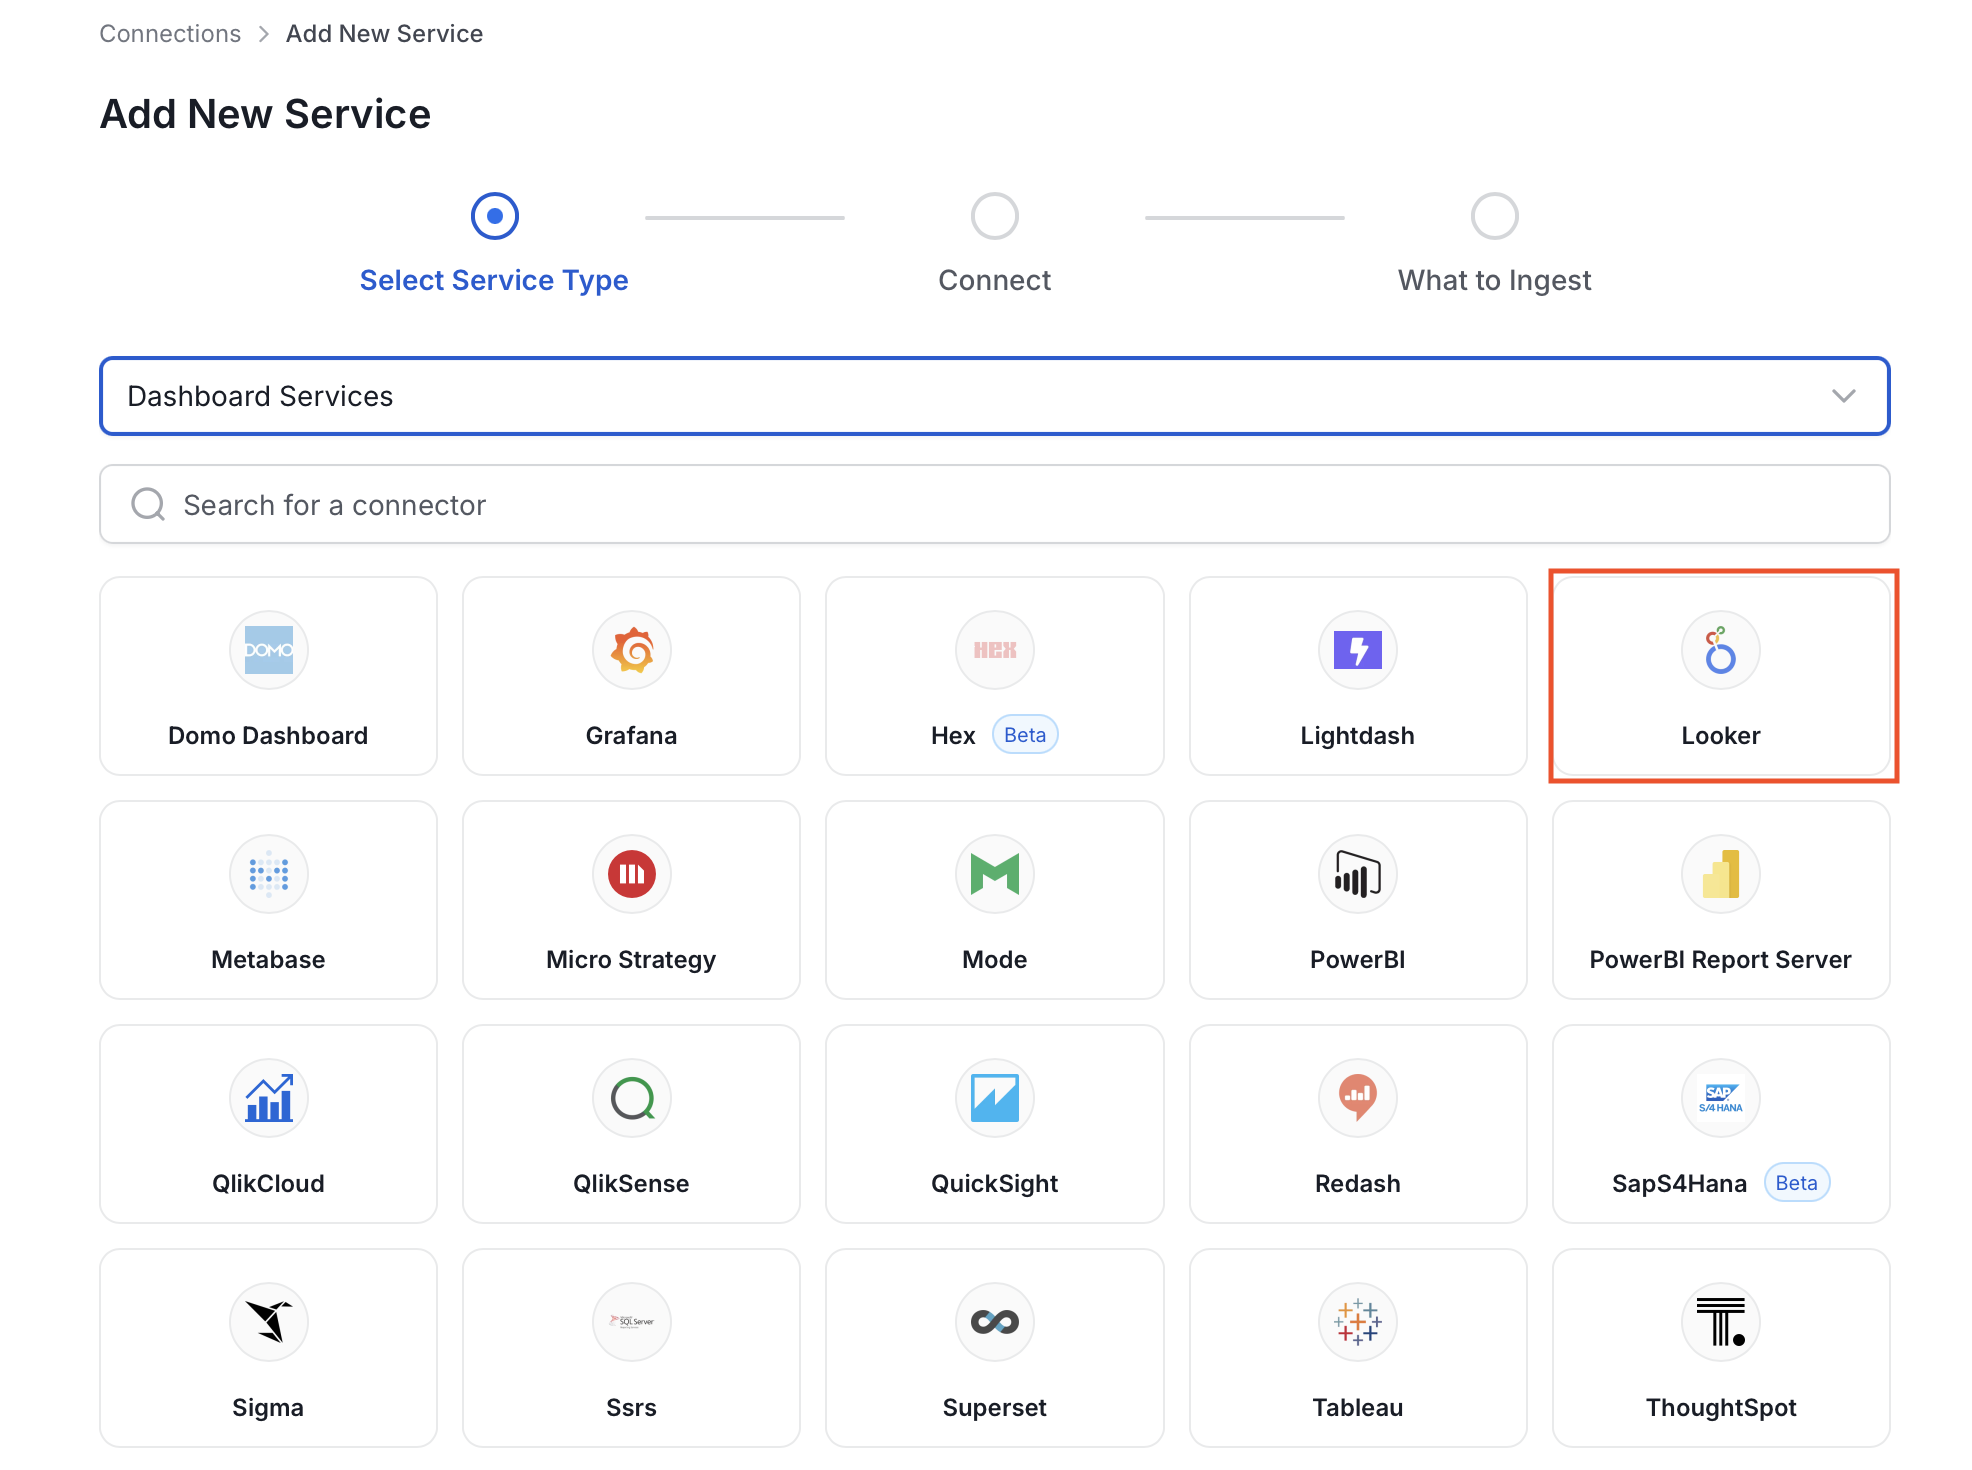Select the Mode green M icon
1972x1470 pixels.
pyautogui.click(x=994, y=874)
